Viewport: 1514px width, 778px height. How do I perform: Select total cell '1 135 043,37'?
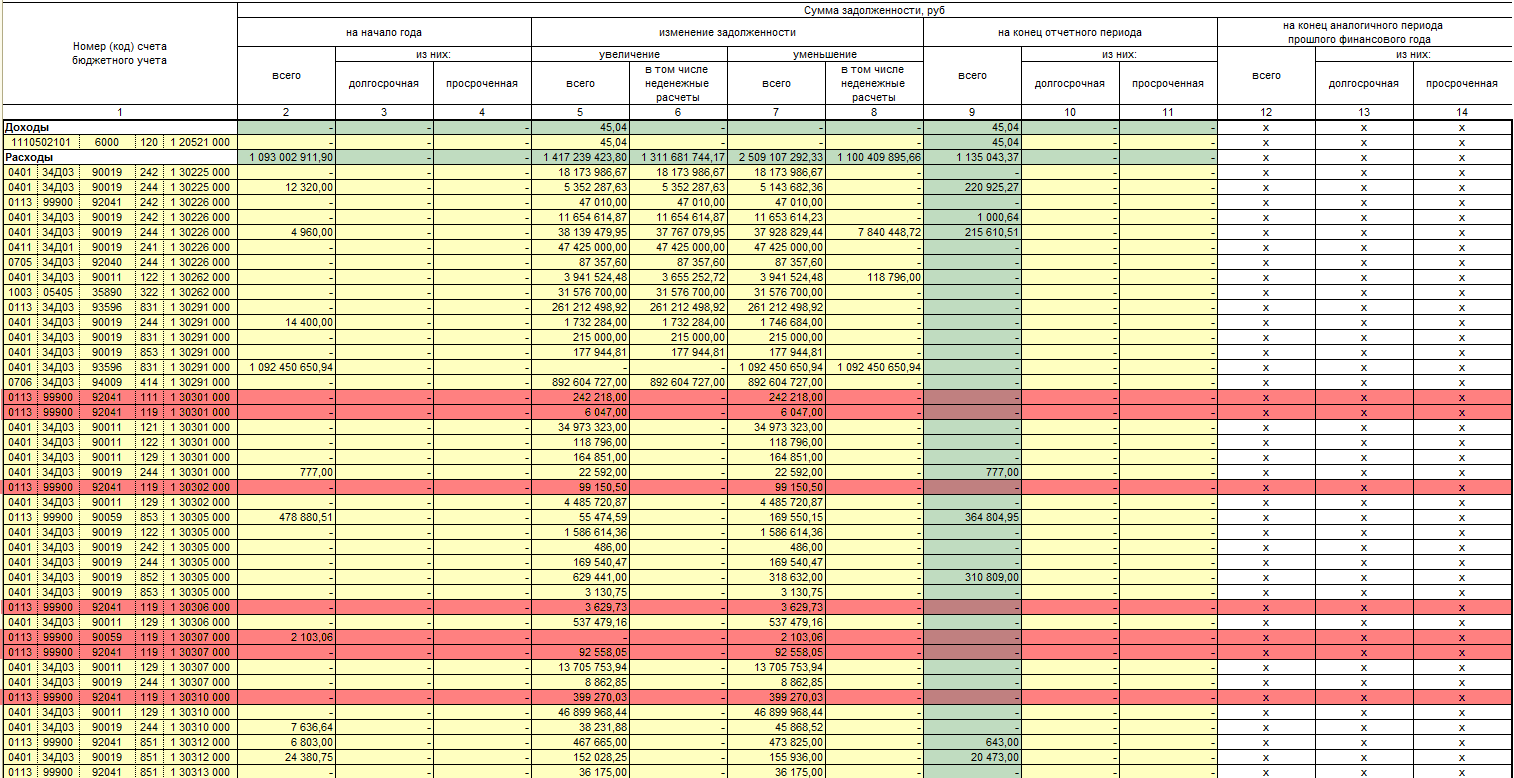pyautogui.click(x=972, y=157)
